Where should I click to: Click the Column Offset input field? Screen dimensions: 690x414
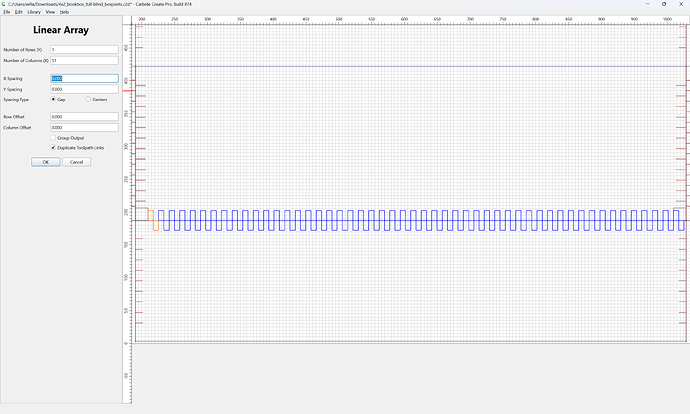84,128
